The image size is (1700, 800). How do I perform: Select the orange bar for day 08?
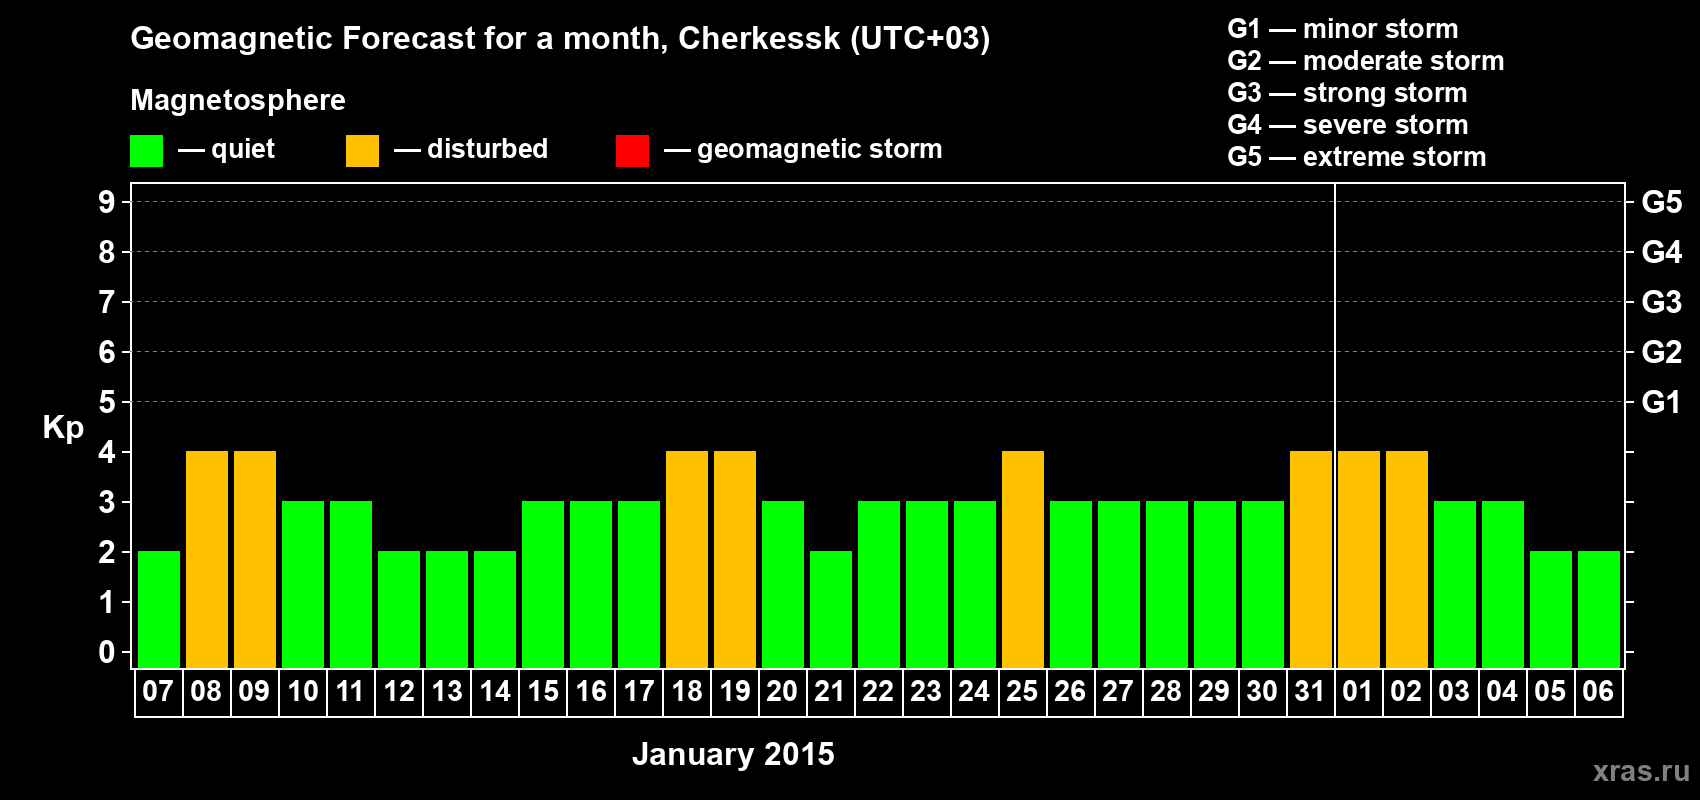pos(207,559)
